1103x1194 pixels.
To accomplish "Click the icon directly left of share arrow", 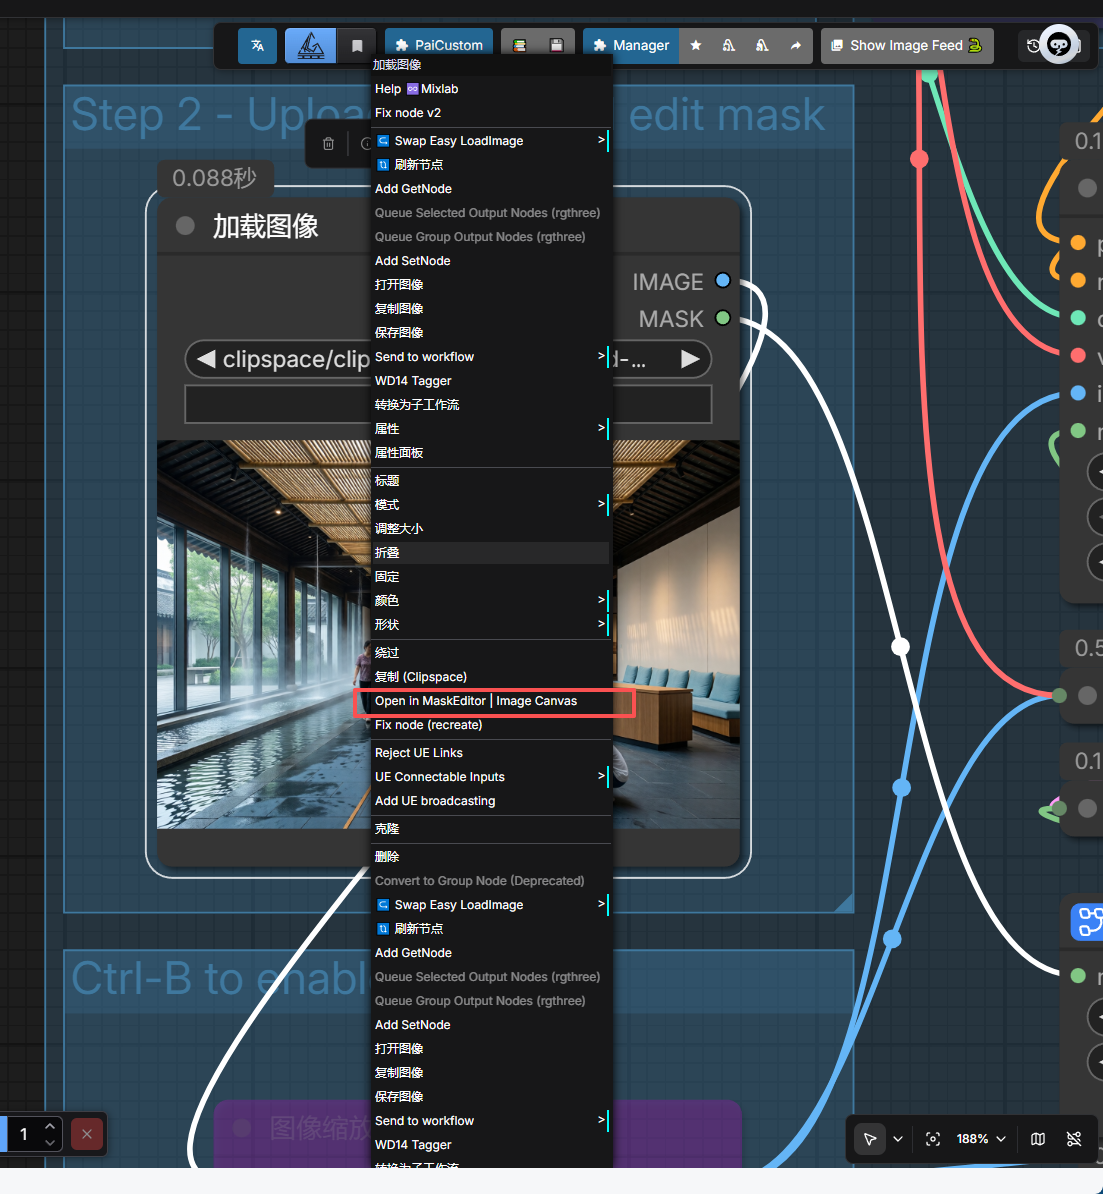I will 762,46.
